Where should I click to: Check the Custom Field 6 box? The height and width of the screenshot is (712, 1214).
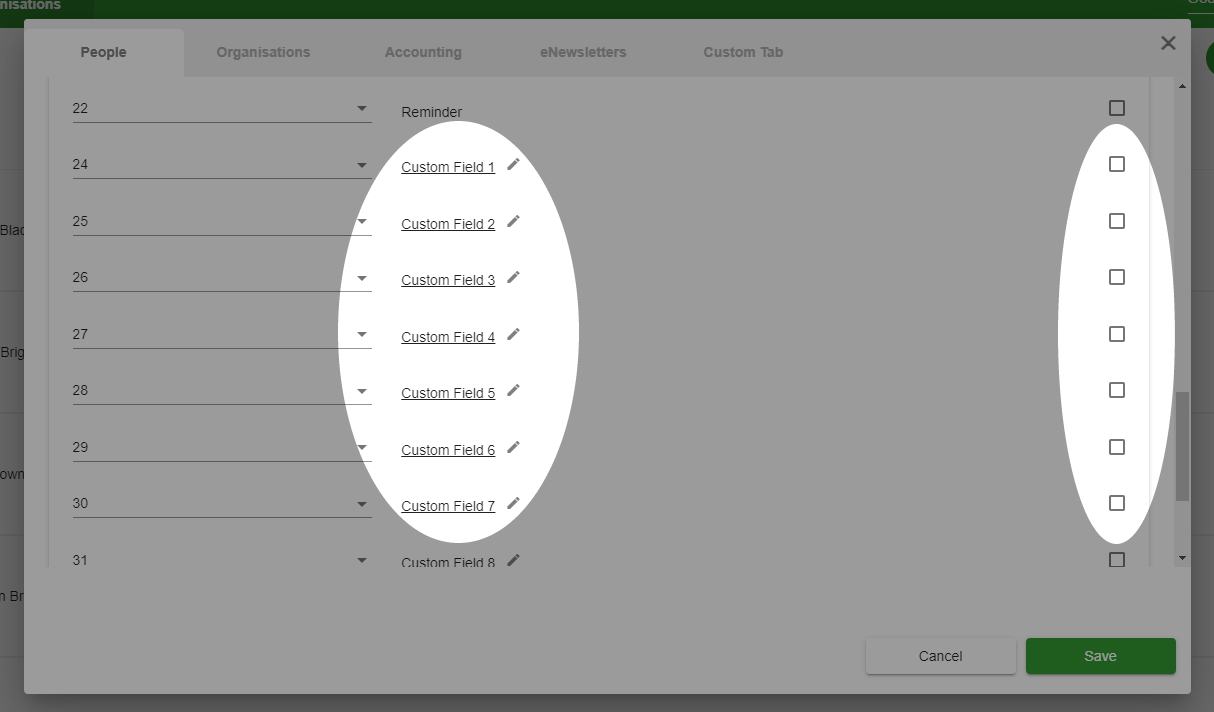1117,447
